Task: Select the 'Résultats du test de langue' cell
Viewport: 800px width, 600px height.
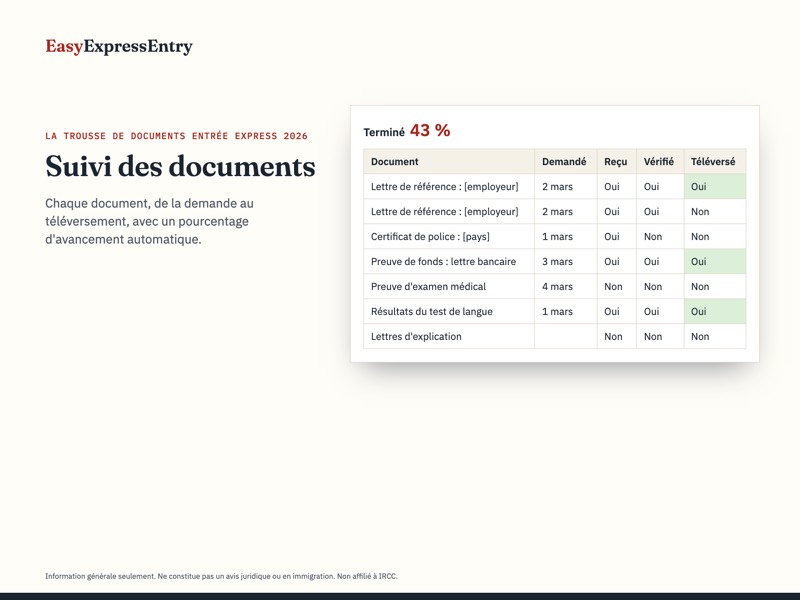Action: click(x=449, y=311)
